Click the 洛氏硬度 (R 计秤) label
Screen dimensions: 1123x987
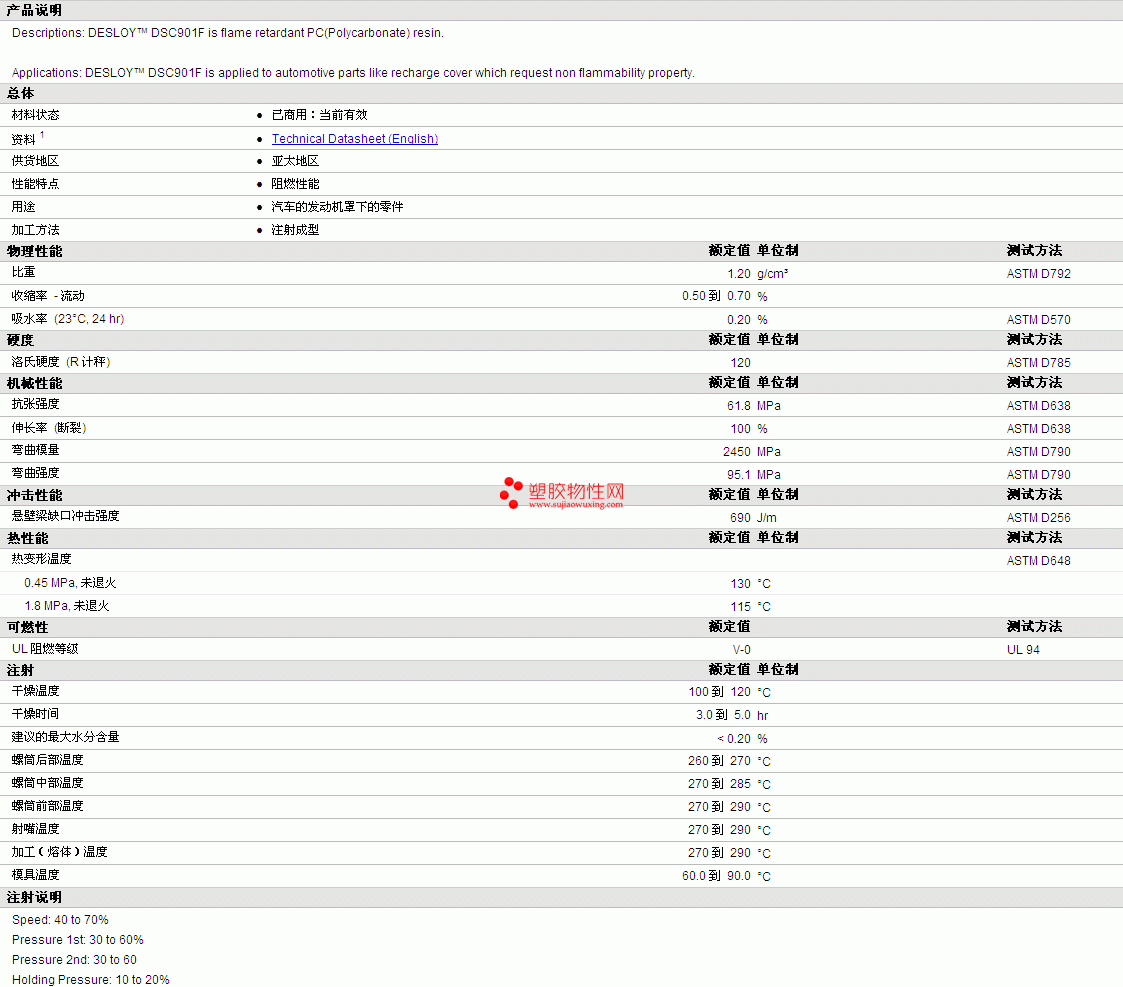61,362
